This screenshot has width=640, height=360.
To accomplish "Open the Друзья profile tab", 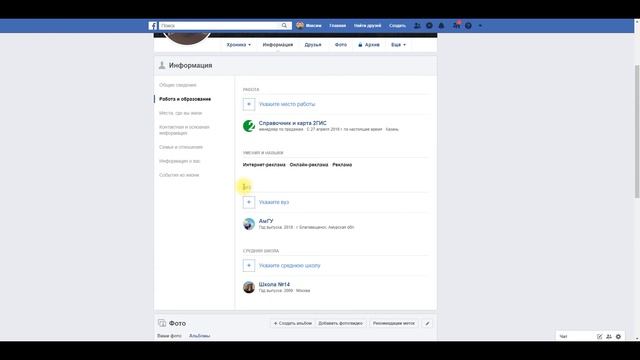I will pyautogui.click(x=313, y=45).
